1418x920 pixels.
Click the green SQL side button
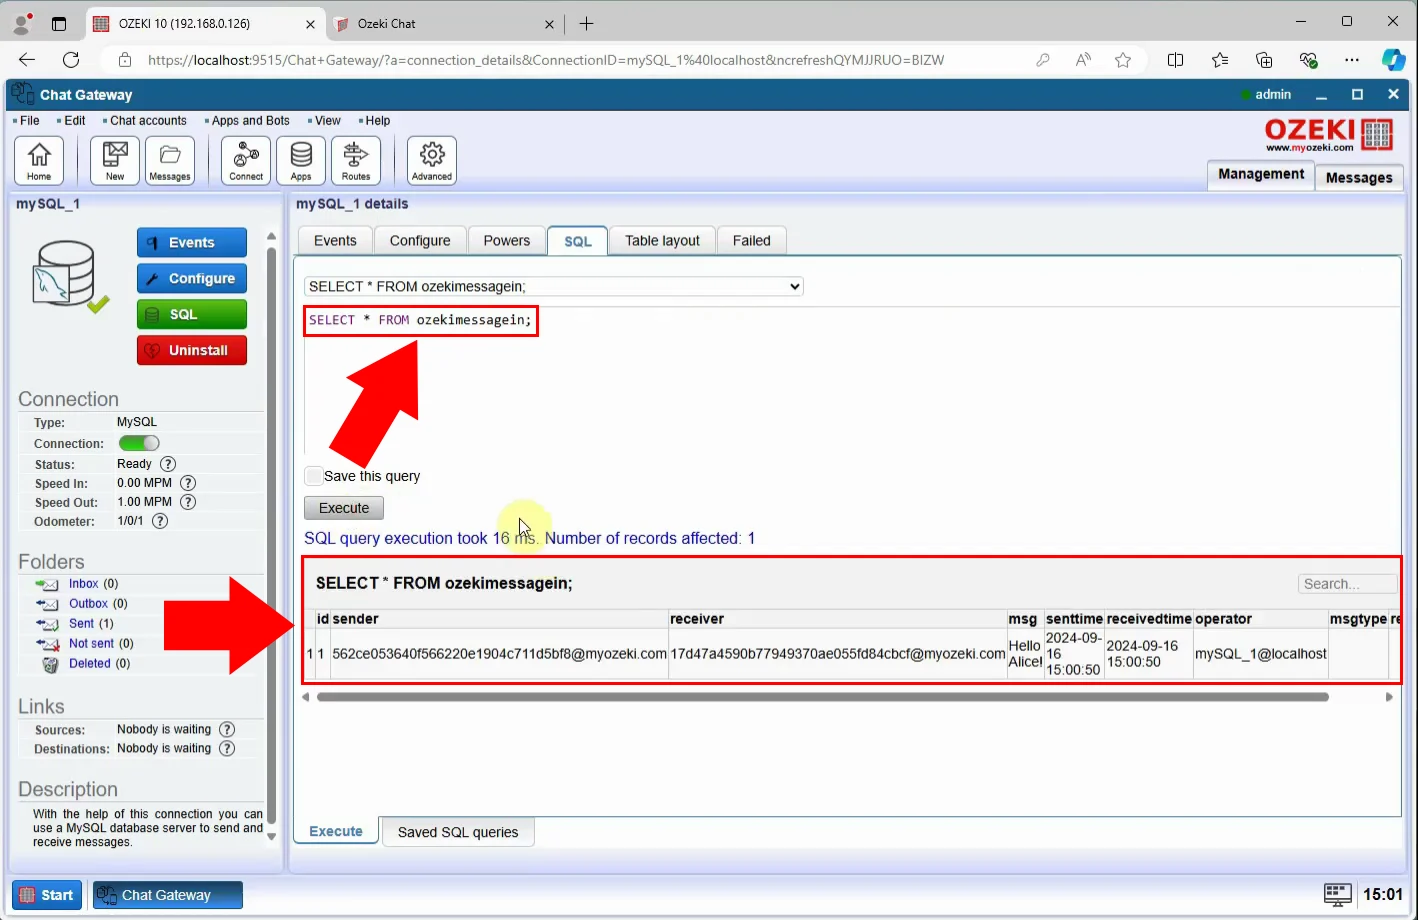[x=192, y=315]
